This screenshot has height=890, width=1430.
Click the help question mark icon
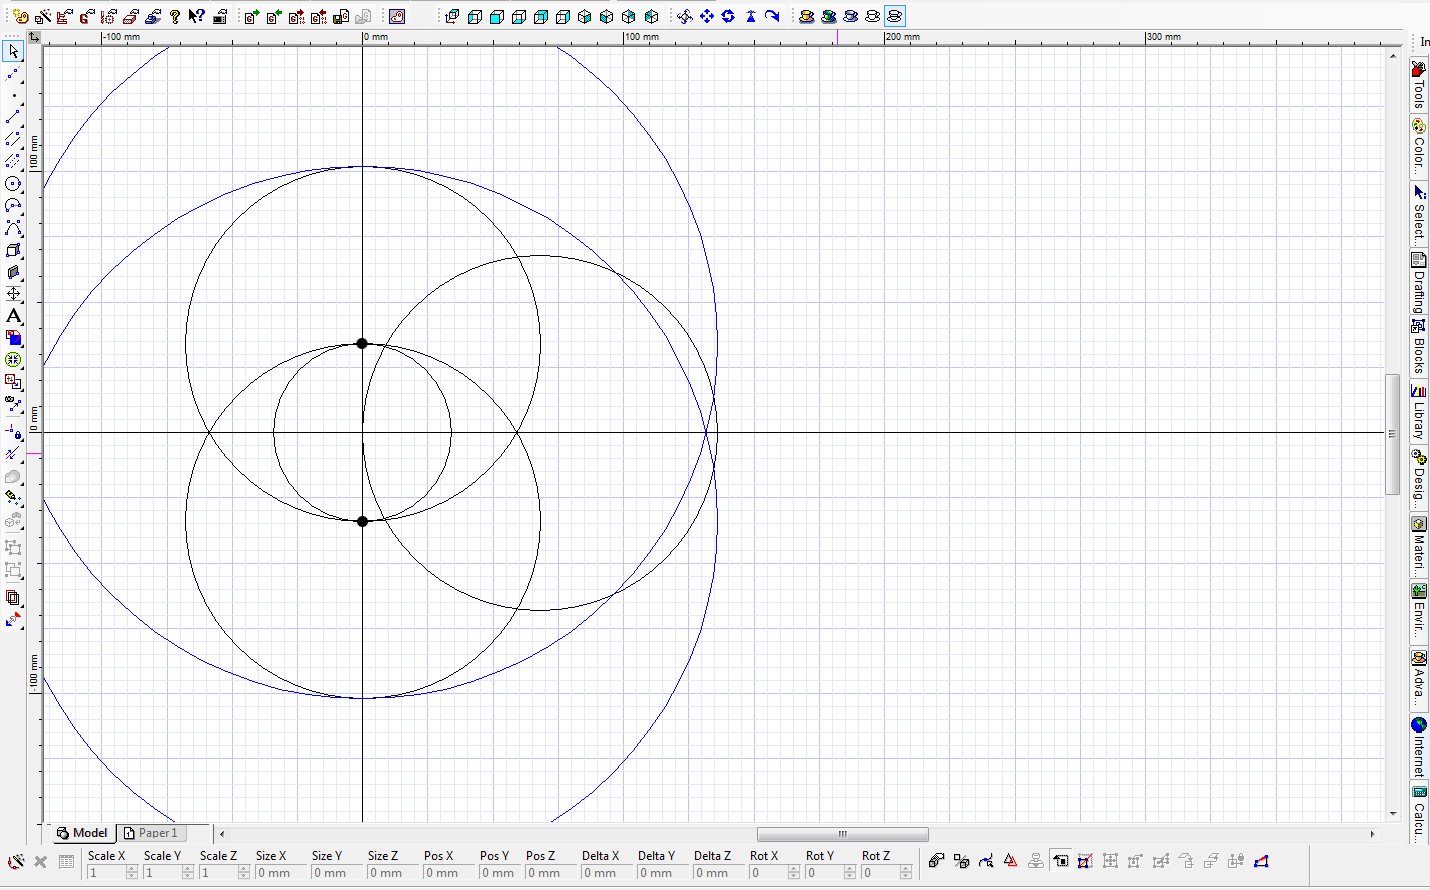pyautogui.click(x=175, y=16)
